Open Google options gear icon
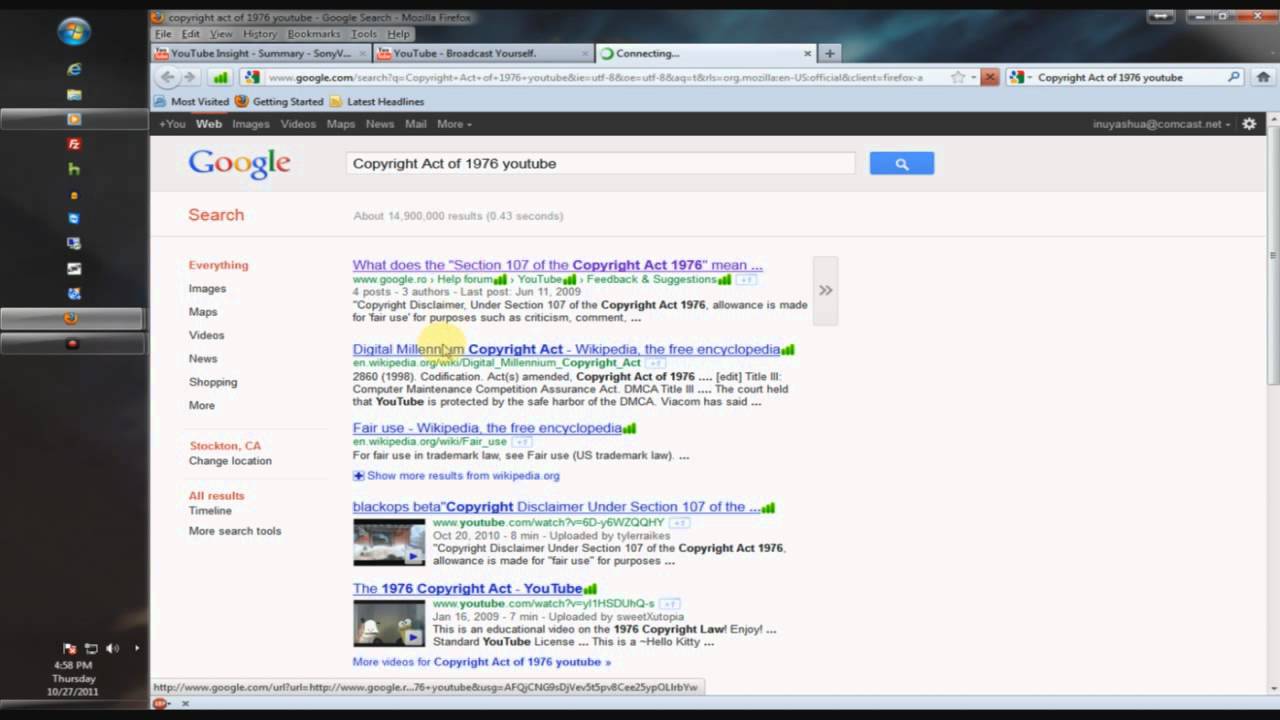Viewport: 1280px width, 720px height. pos(1249,124)
